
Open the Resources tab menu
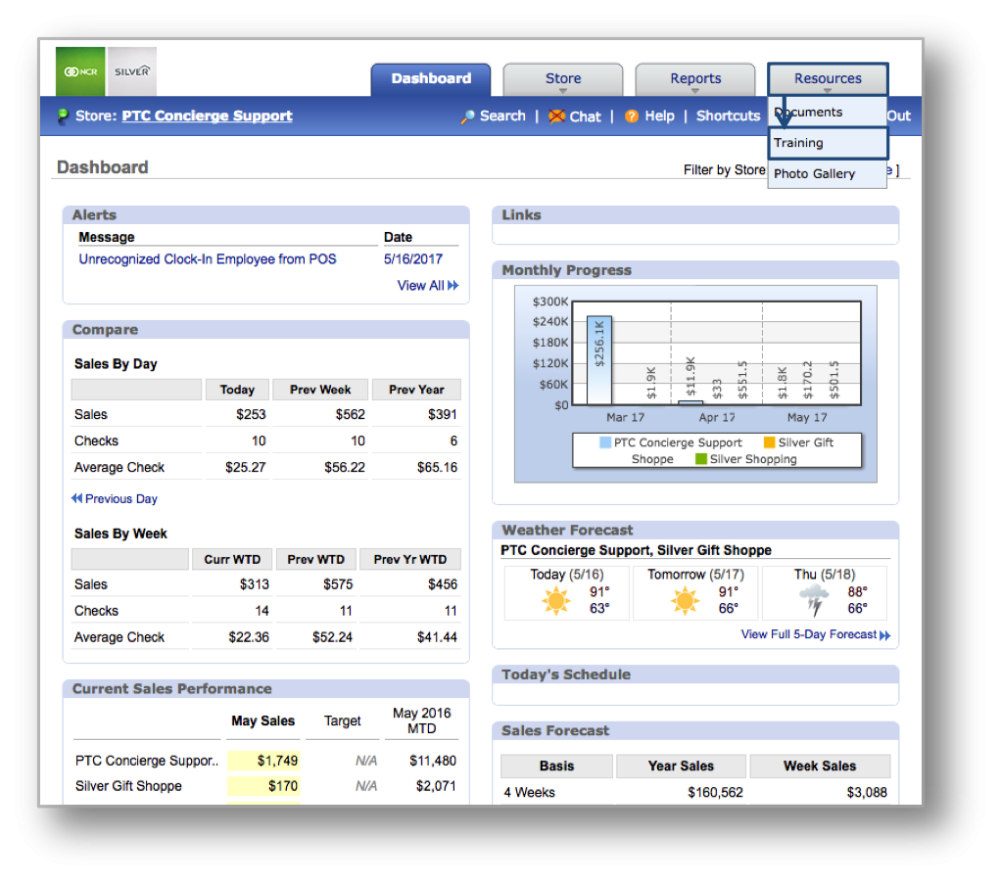pyautogui.click(x=828, y=79)
